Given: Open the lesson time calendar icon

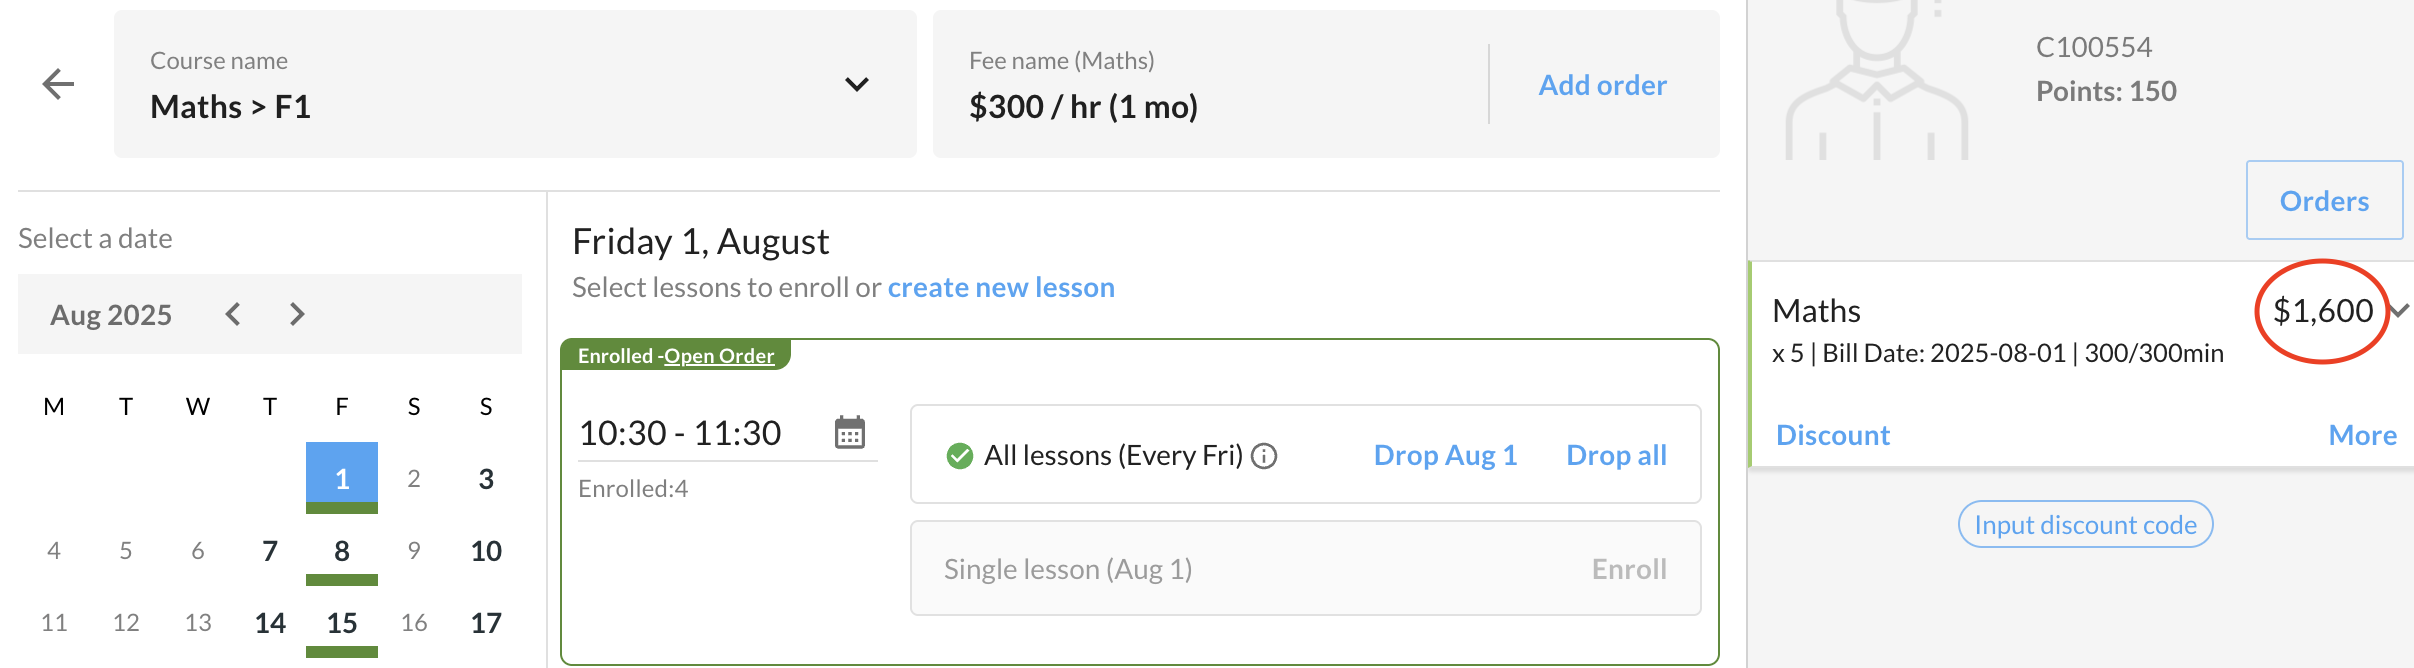Looking at the screenshot, I should pyautogui.click(x=850, y=433).
